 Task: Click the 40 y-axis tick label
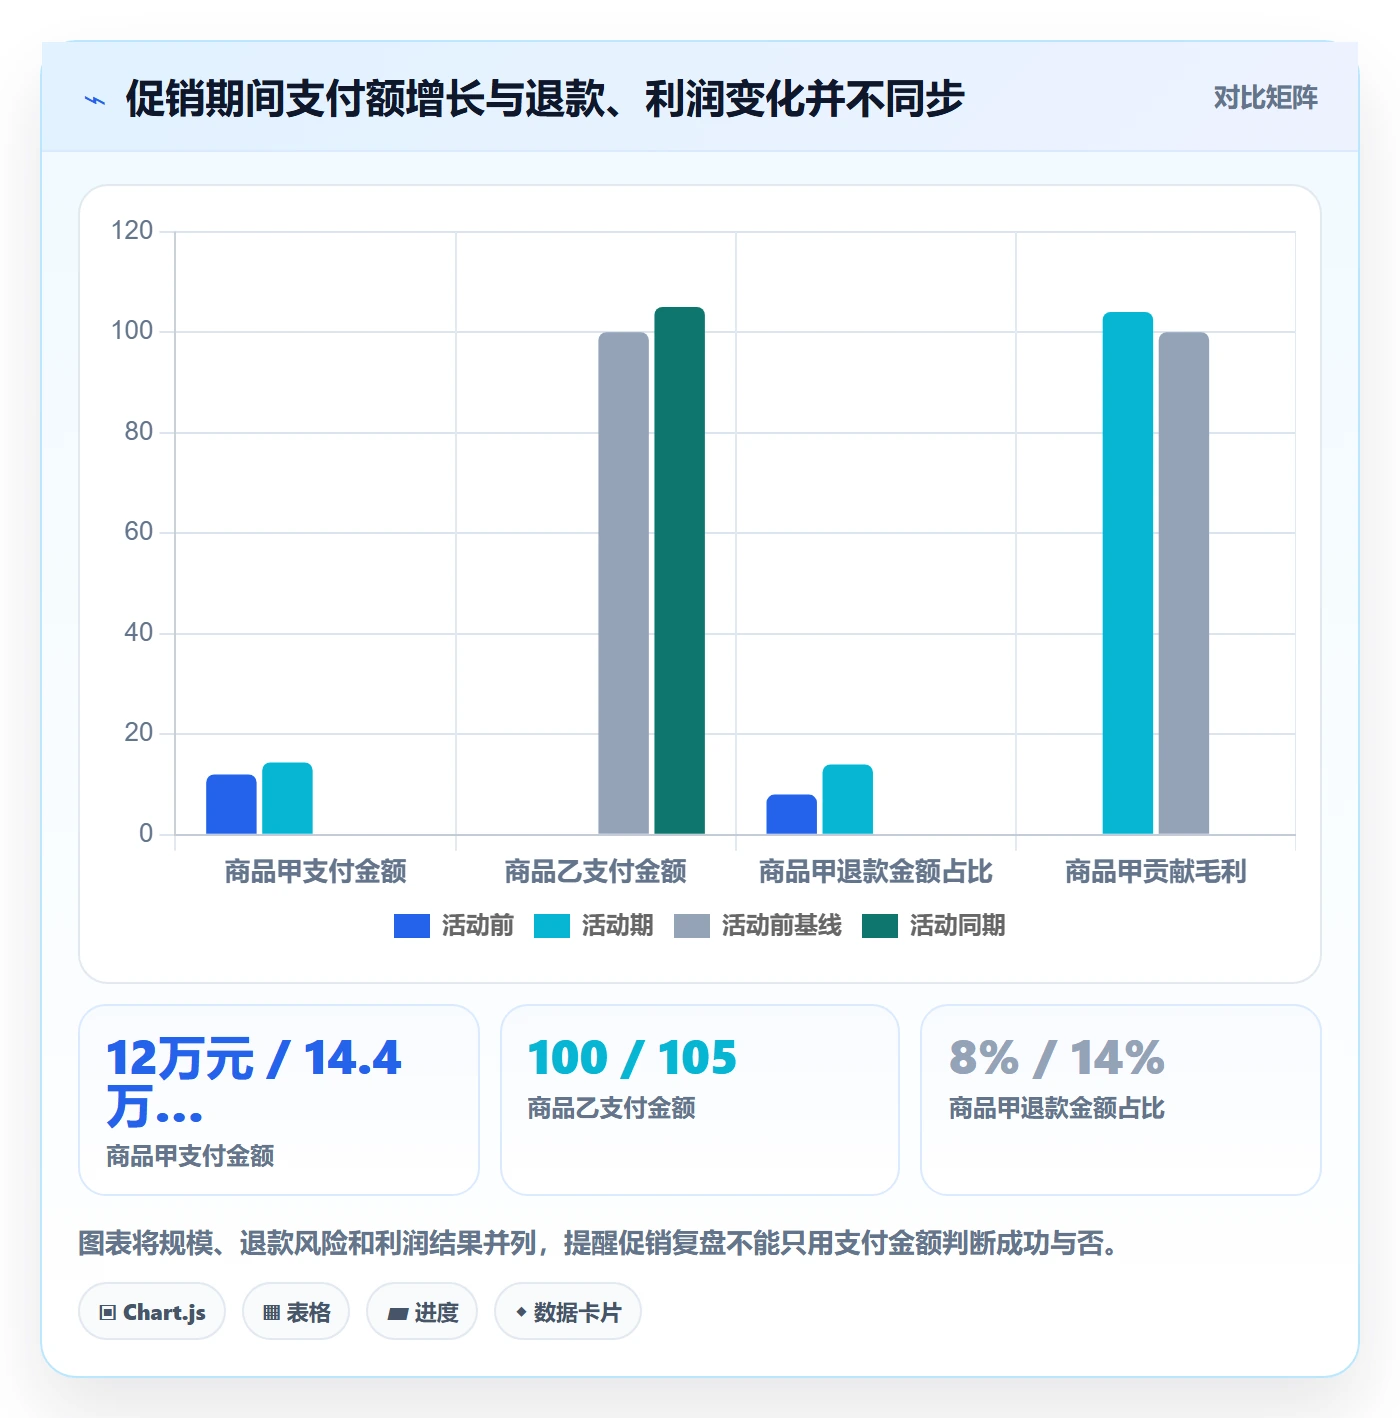pos(138,633)
